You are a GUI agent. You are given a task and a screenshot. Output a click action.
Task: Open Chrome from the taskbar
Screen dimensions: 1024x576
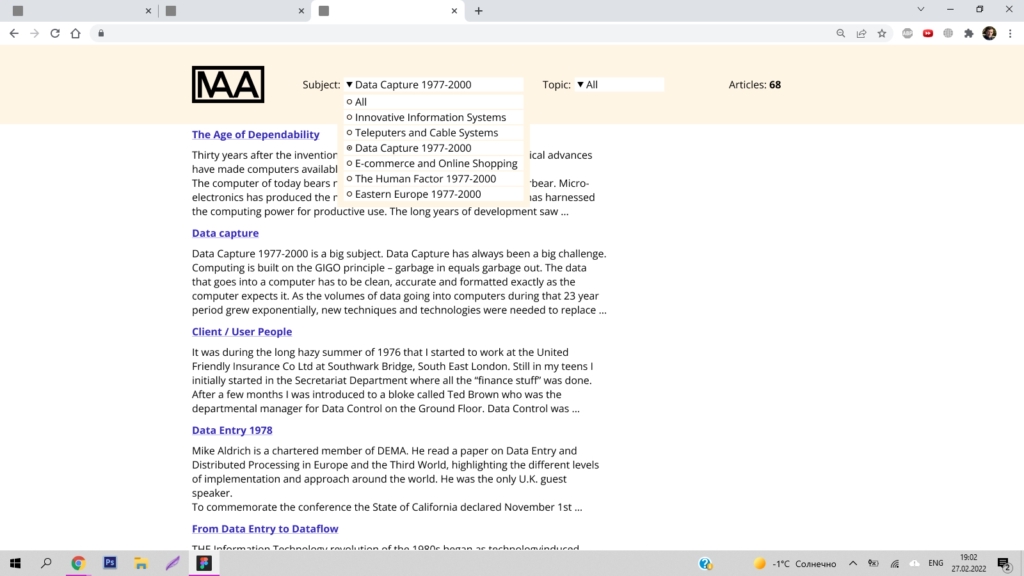click(78, 563)
